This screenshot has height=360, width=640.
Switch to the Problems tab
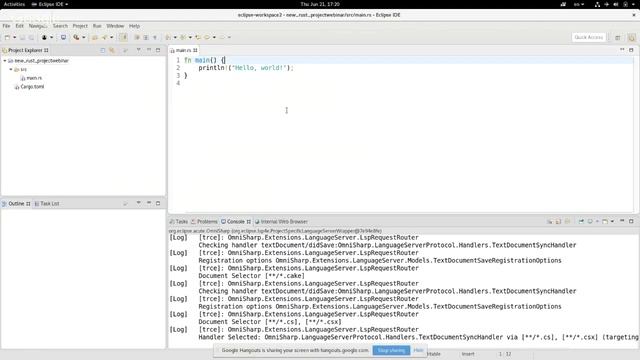pyautogui.click(x=204, y=222)
